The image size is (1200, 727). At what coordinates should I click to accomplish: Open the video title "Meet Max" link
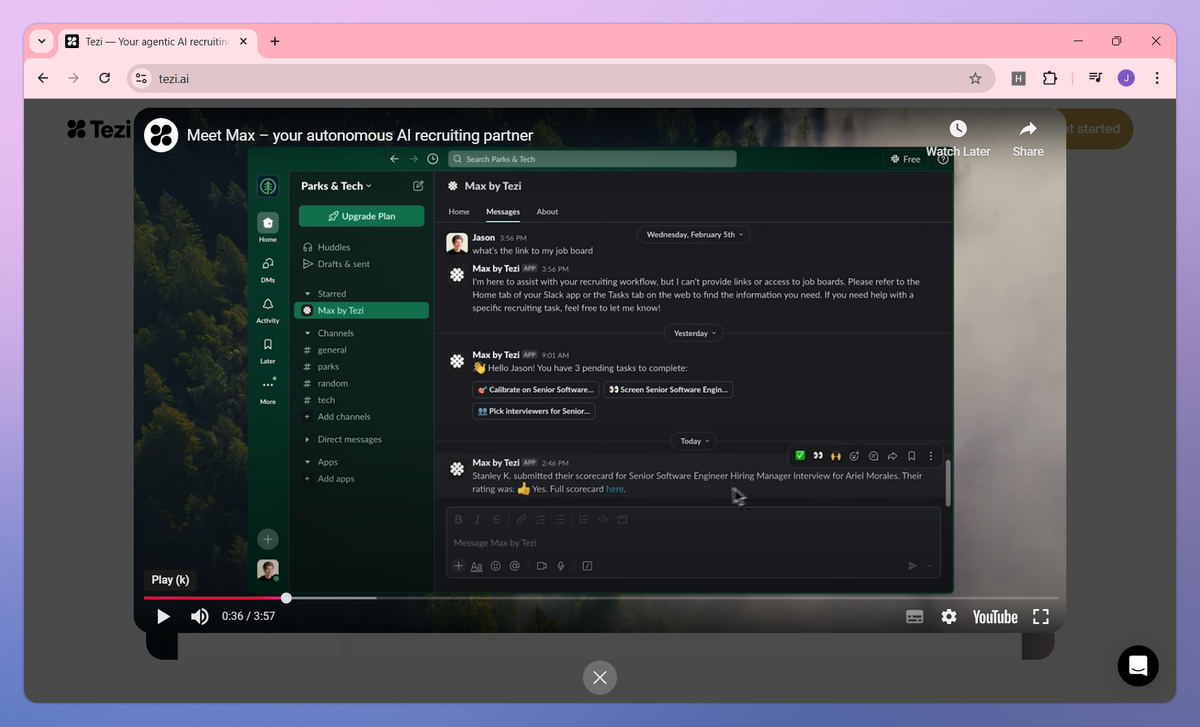click(360, 135)
